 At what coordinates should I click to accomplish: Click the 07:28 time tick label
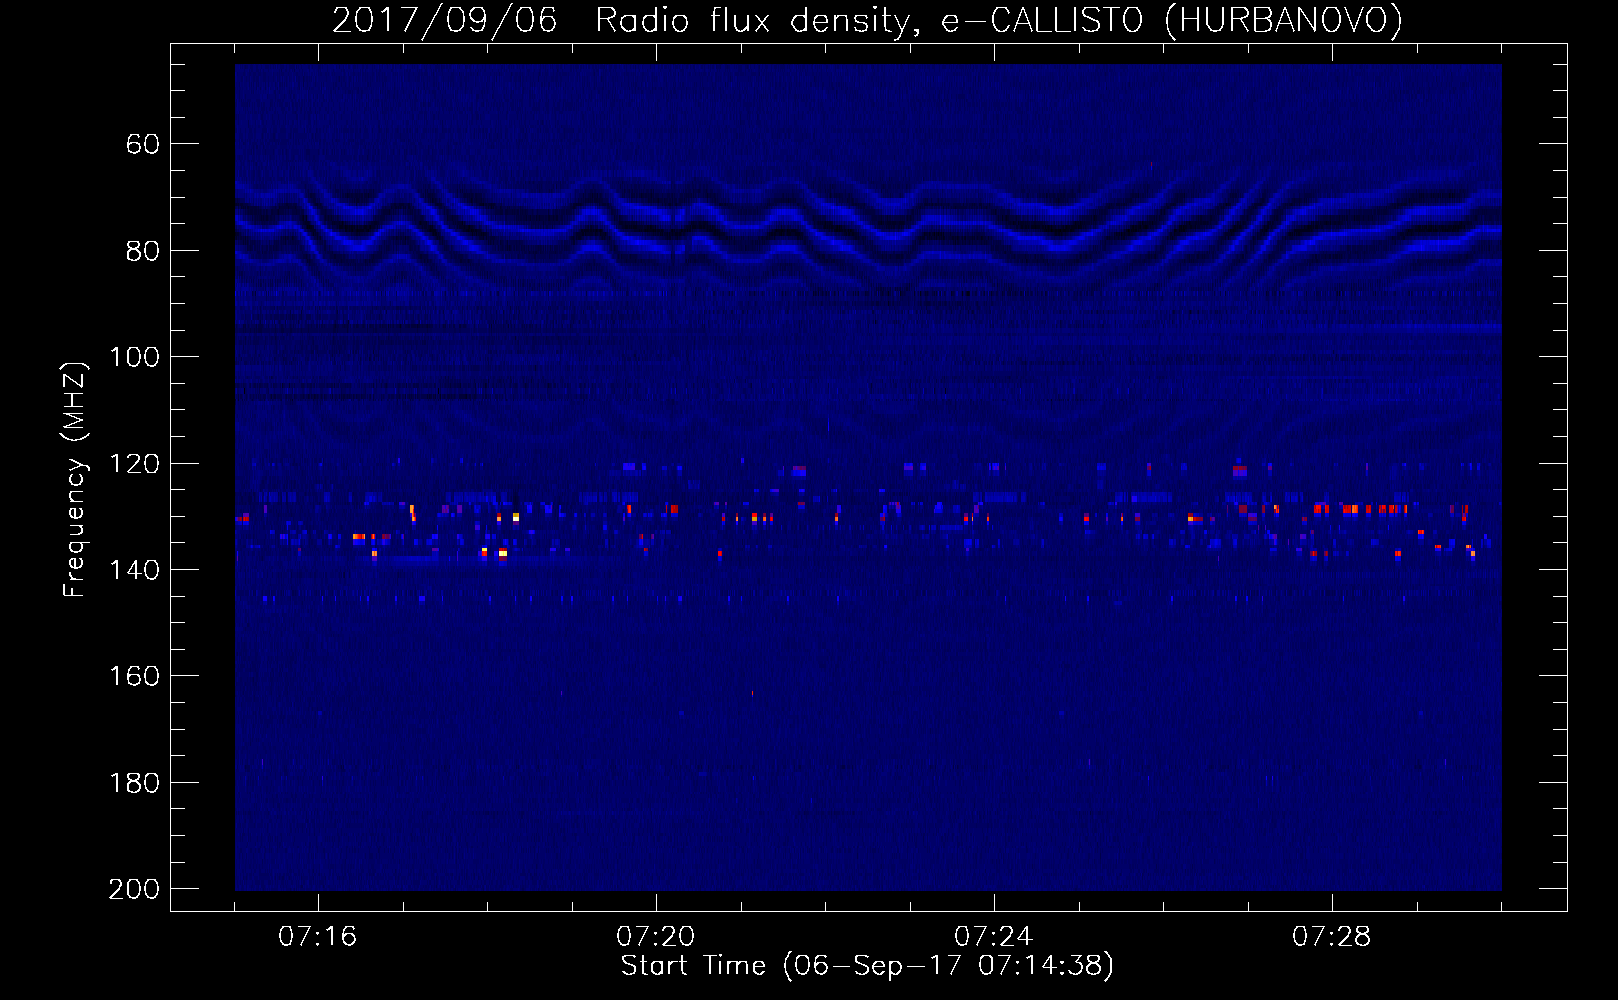[1332, 937]
